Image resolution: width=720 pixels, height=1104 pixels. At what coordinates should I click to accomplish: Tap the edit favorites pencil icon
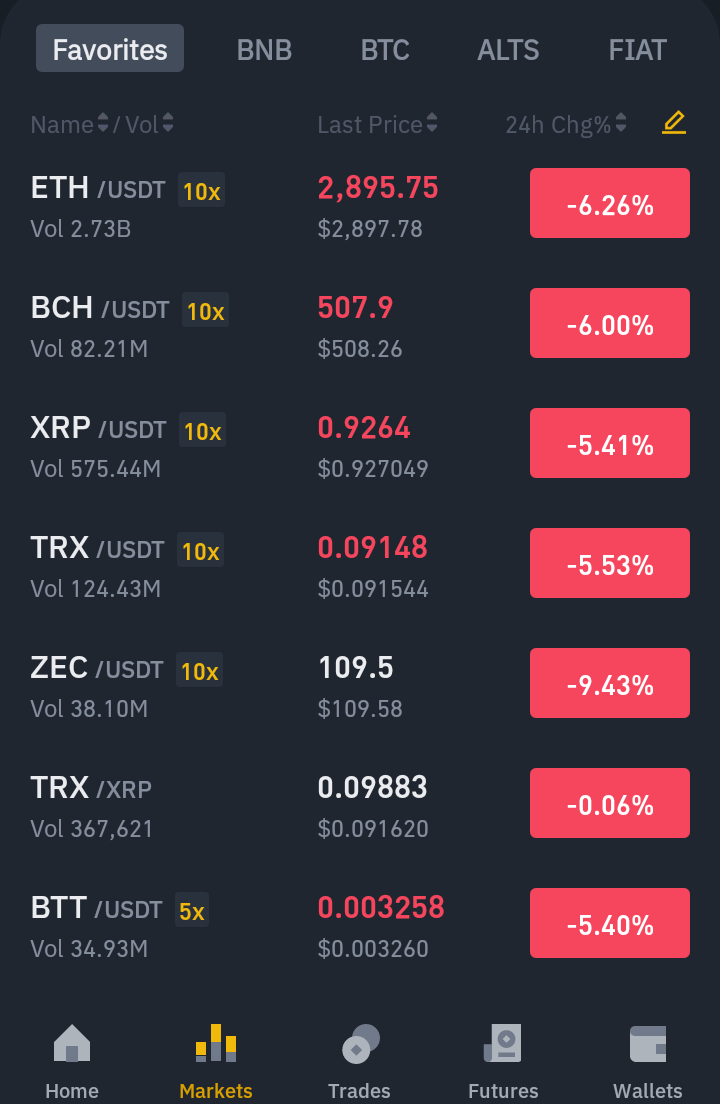[674, 123]
